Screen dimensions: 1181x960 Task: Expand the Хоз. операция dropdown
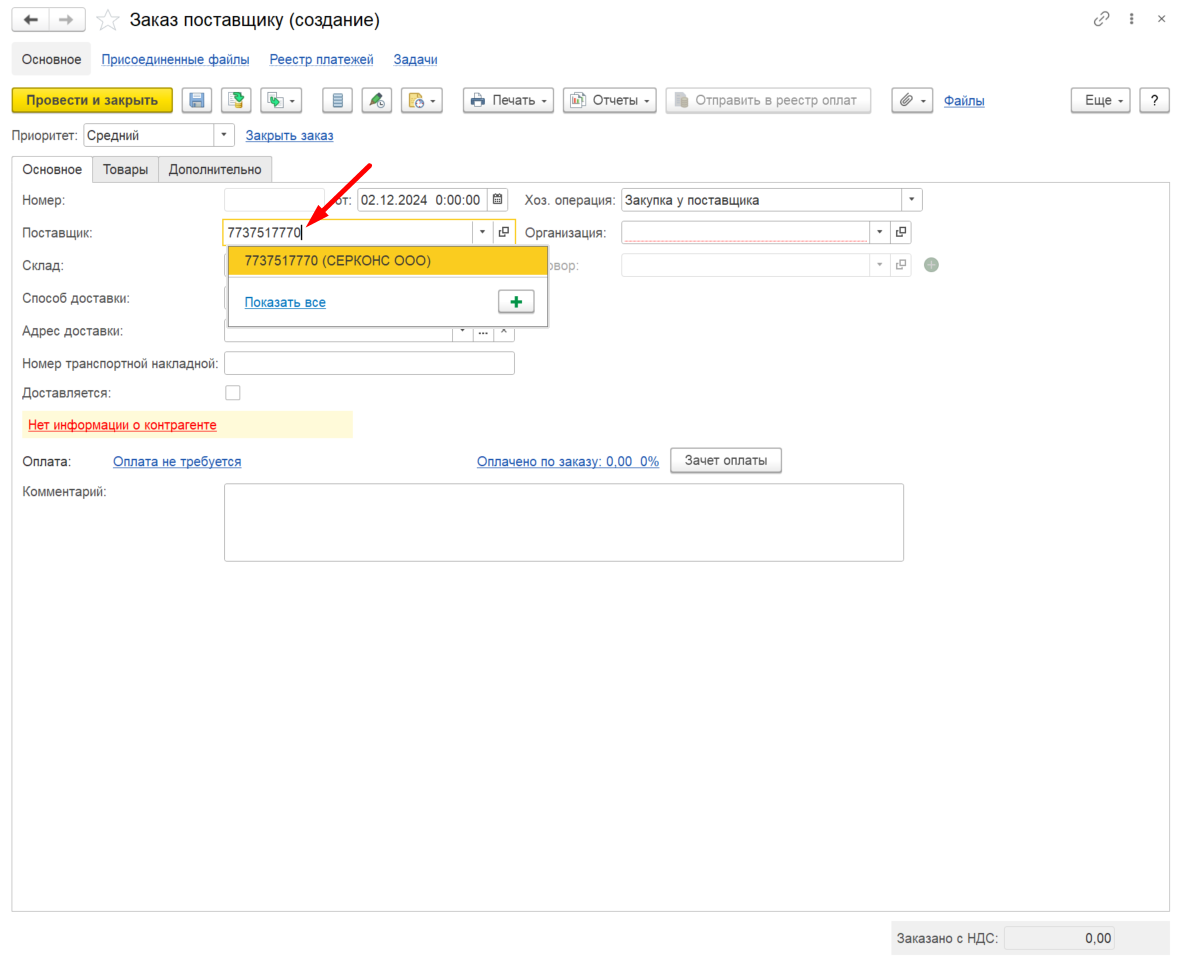tap(911, 200)
